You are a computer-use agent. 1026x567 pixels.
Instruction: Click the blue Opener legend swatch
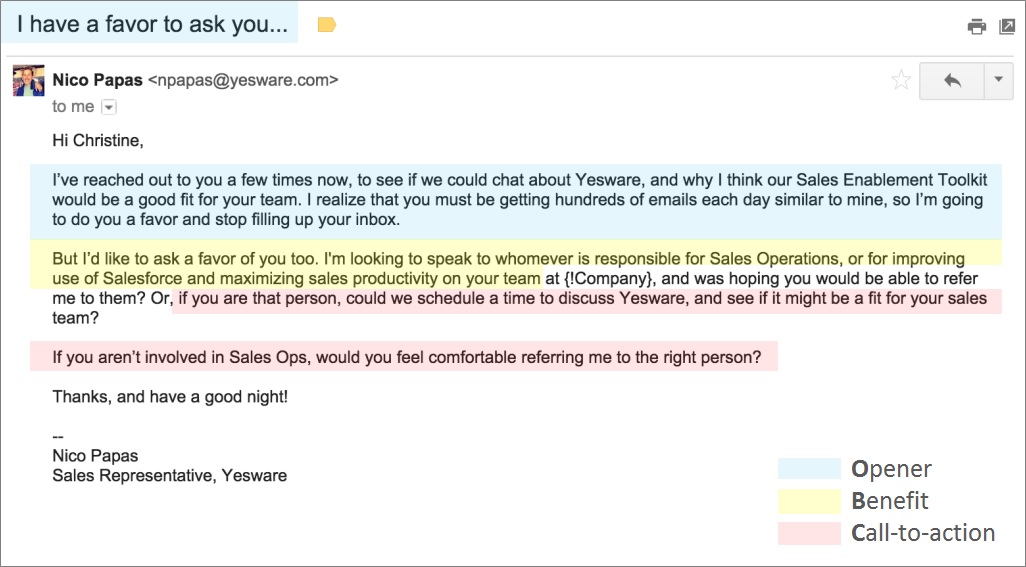[809, 469]
